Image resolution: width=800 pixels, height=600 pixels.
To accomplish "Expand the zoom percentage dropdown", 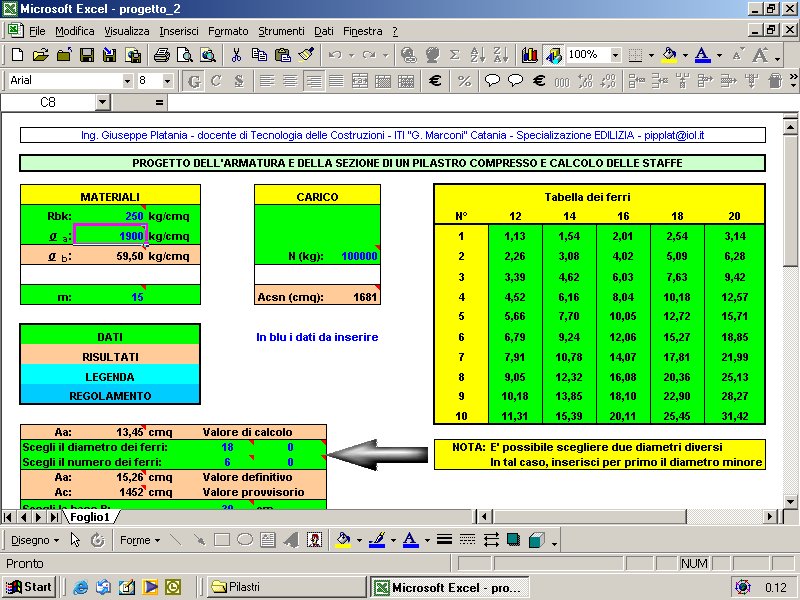I will 615,55.
